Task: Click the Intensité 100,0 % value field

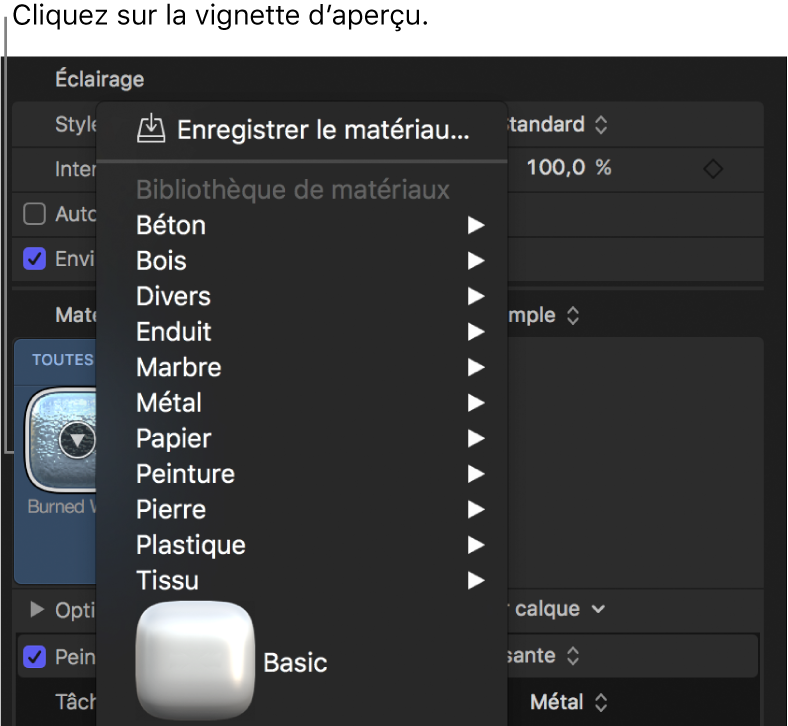Action: pyautogui.click(x=569, y=168)
